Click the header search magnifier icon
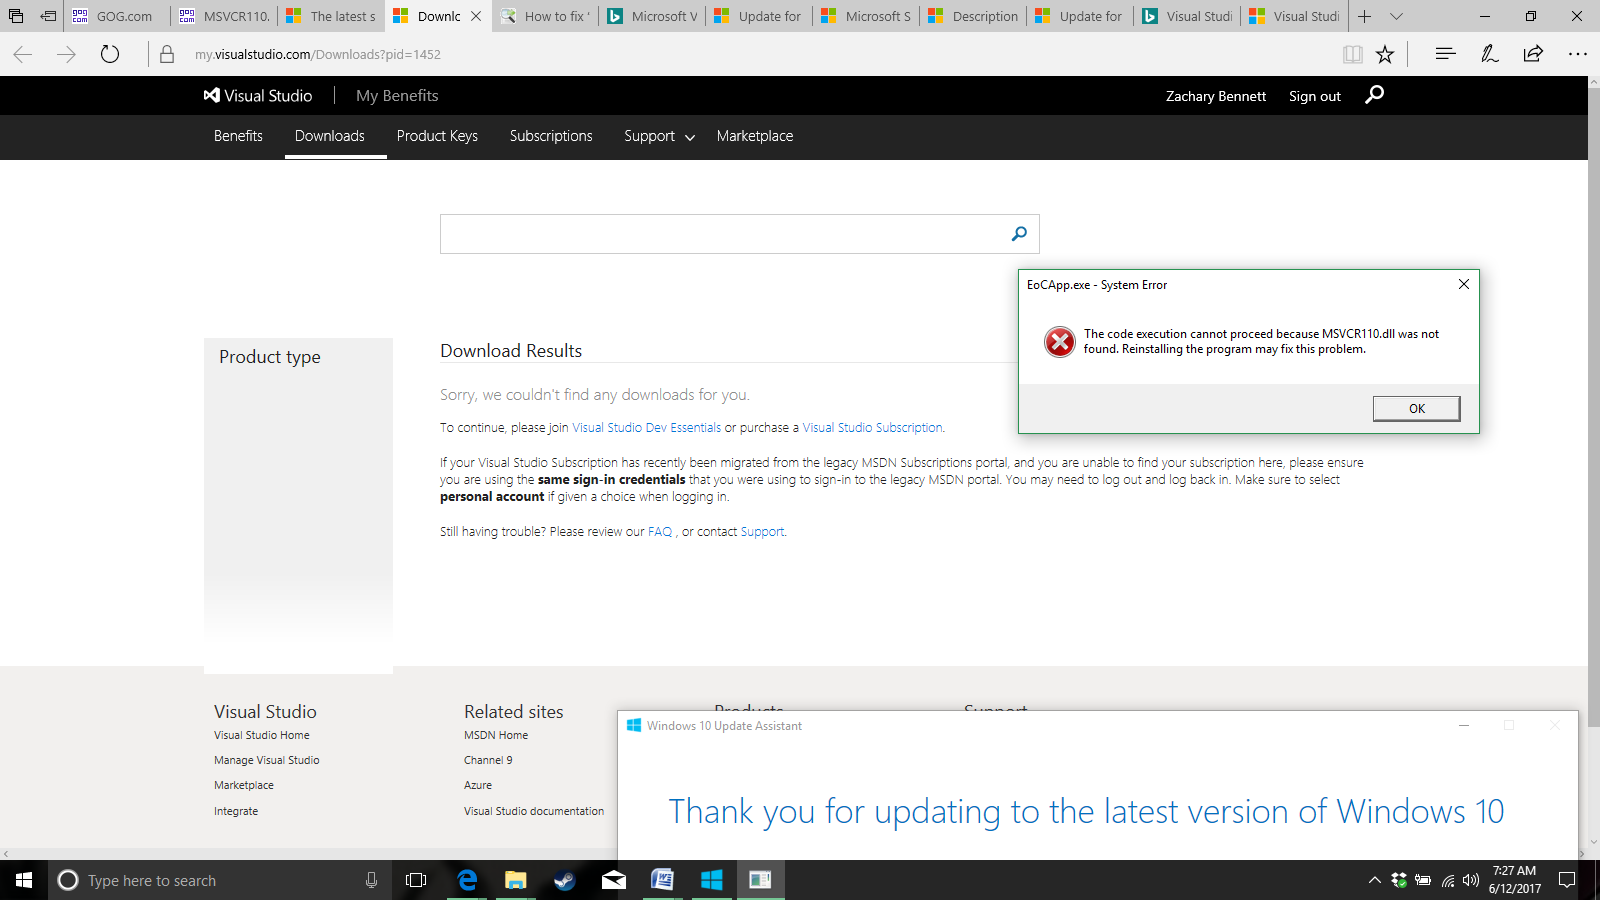The width and height of the screenshot is (1600, 900). (x=1375, y=95)
